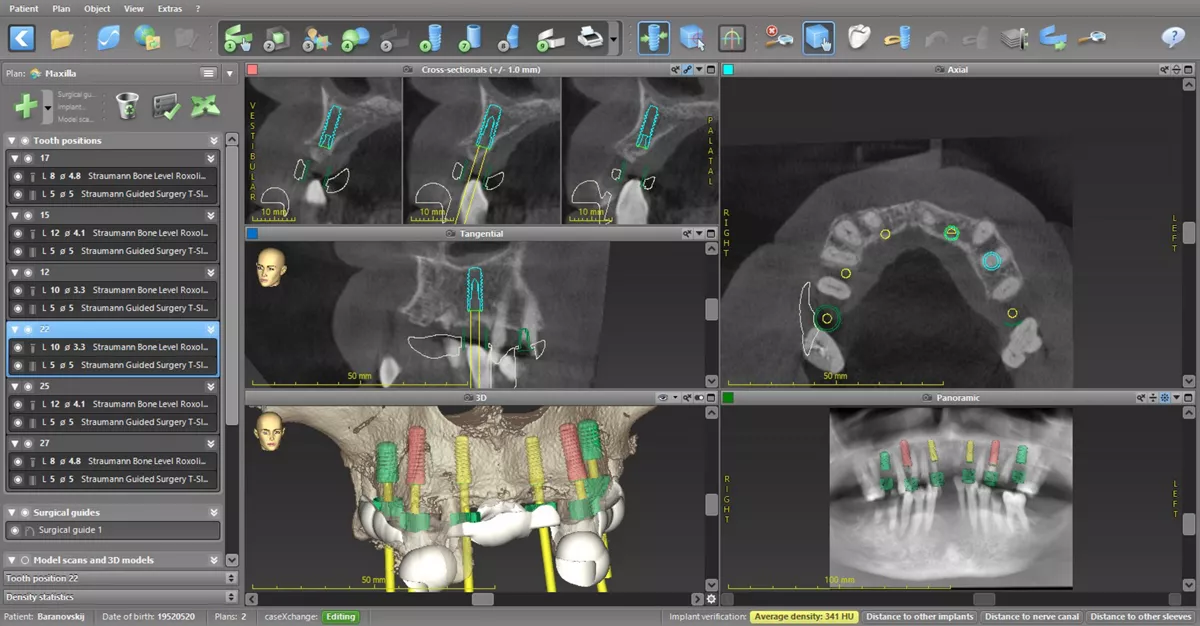Collapse tooth position 25 group

(14, 386)
